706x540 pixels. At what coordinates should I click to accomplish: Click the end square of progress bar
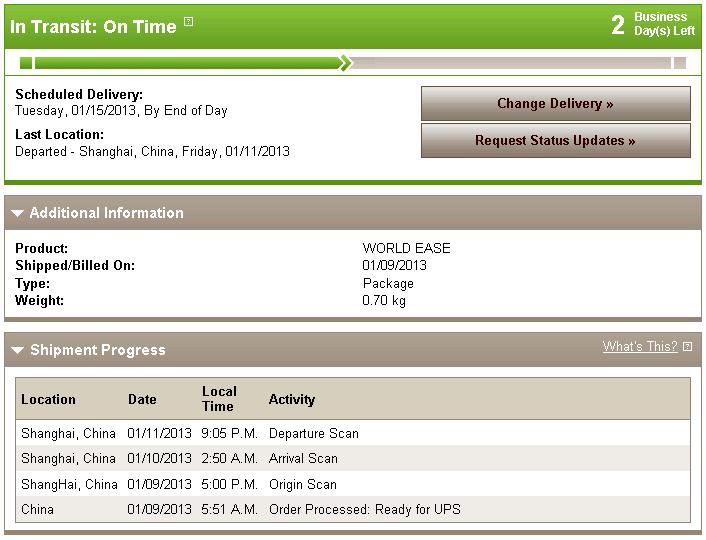tap(680, 63)
